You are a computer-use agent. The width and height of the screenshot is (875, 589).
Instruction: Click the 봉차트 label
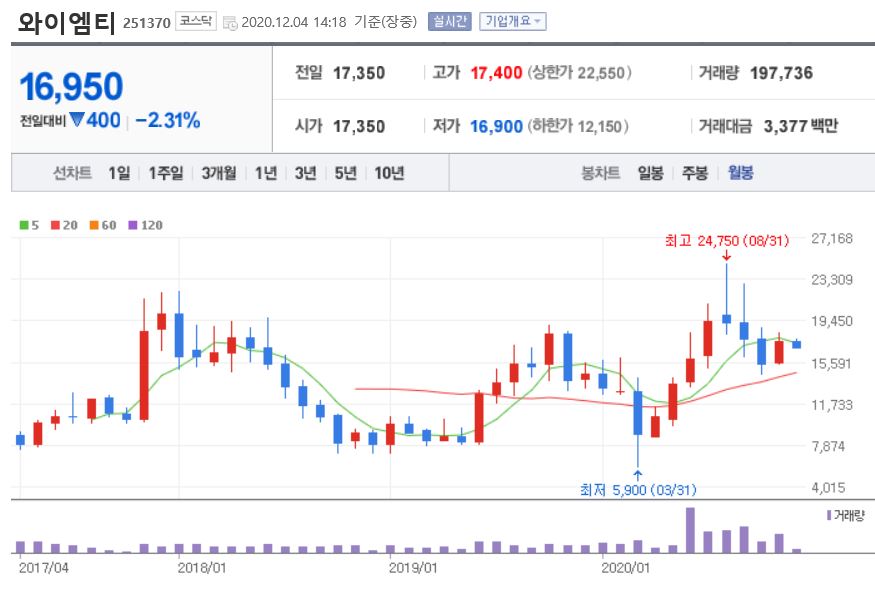click(x=600, y=173)
